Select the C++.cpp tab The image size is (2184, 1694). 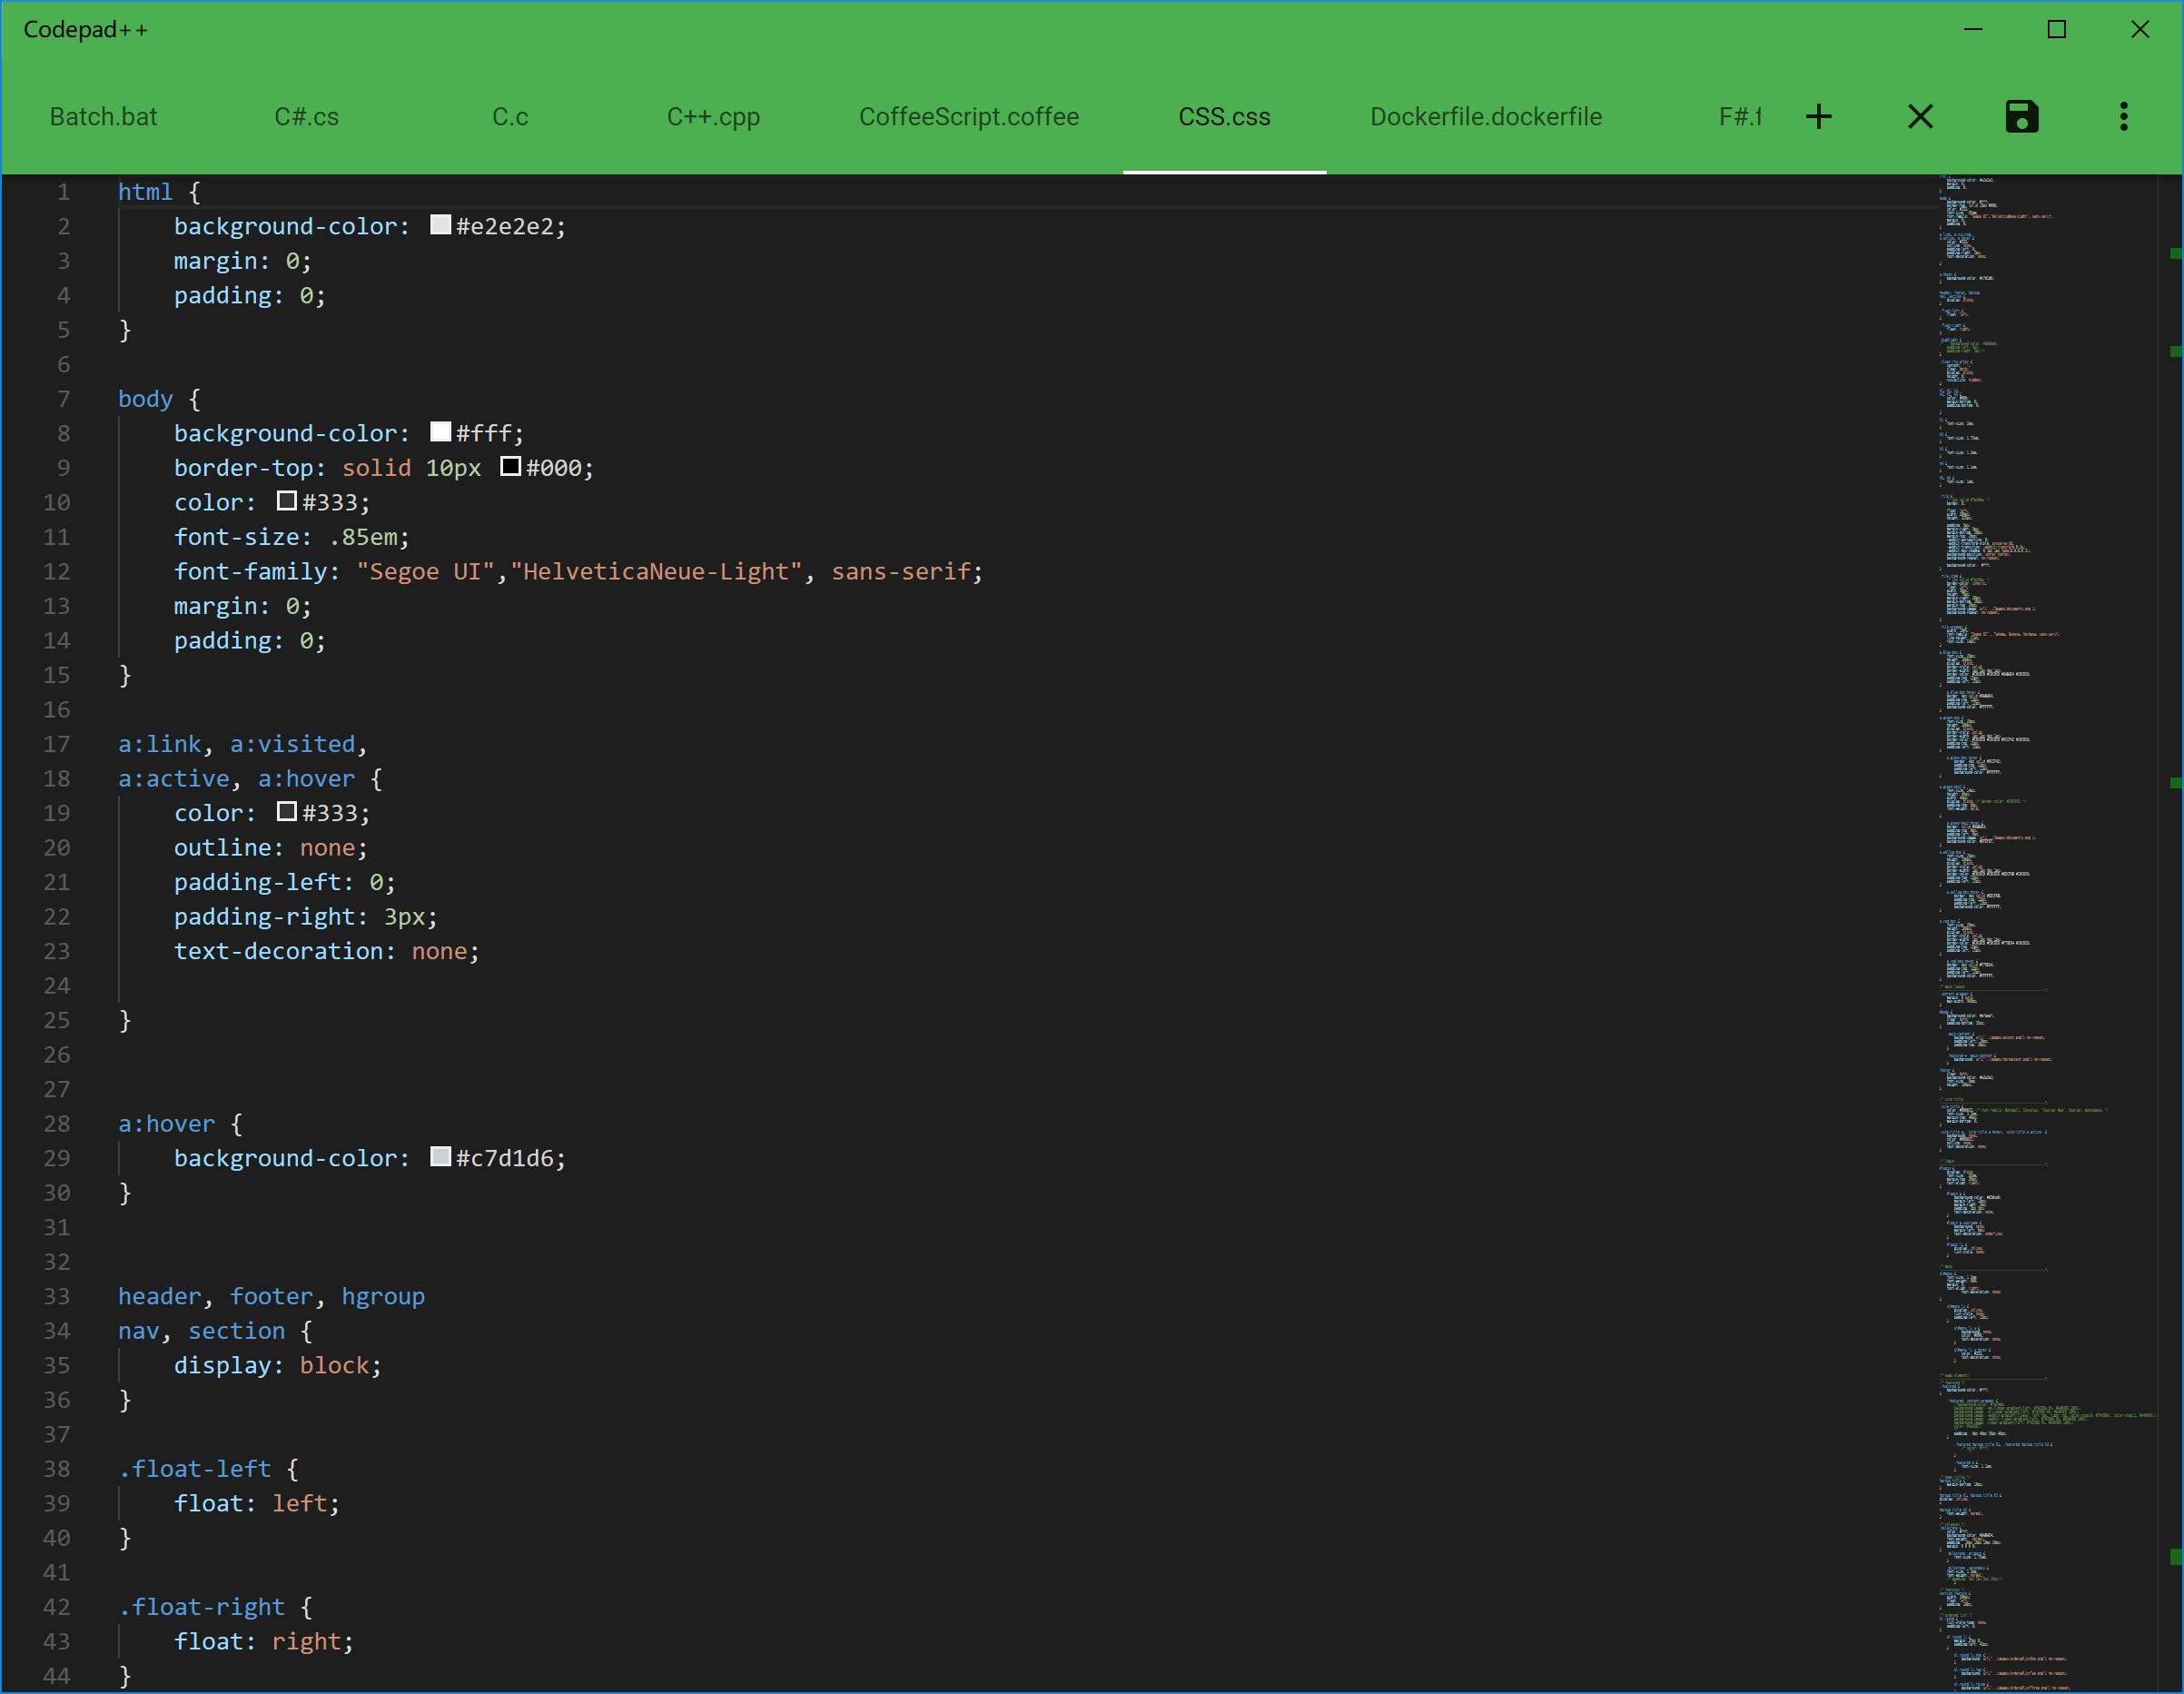713,117
